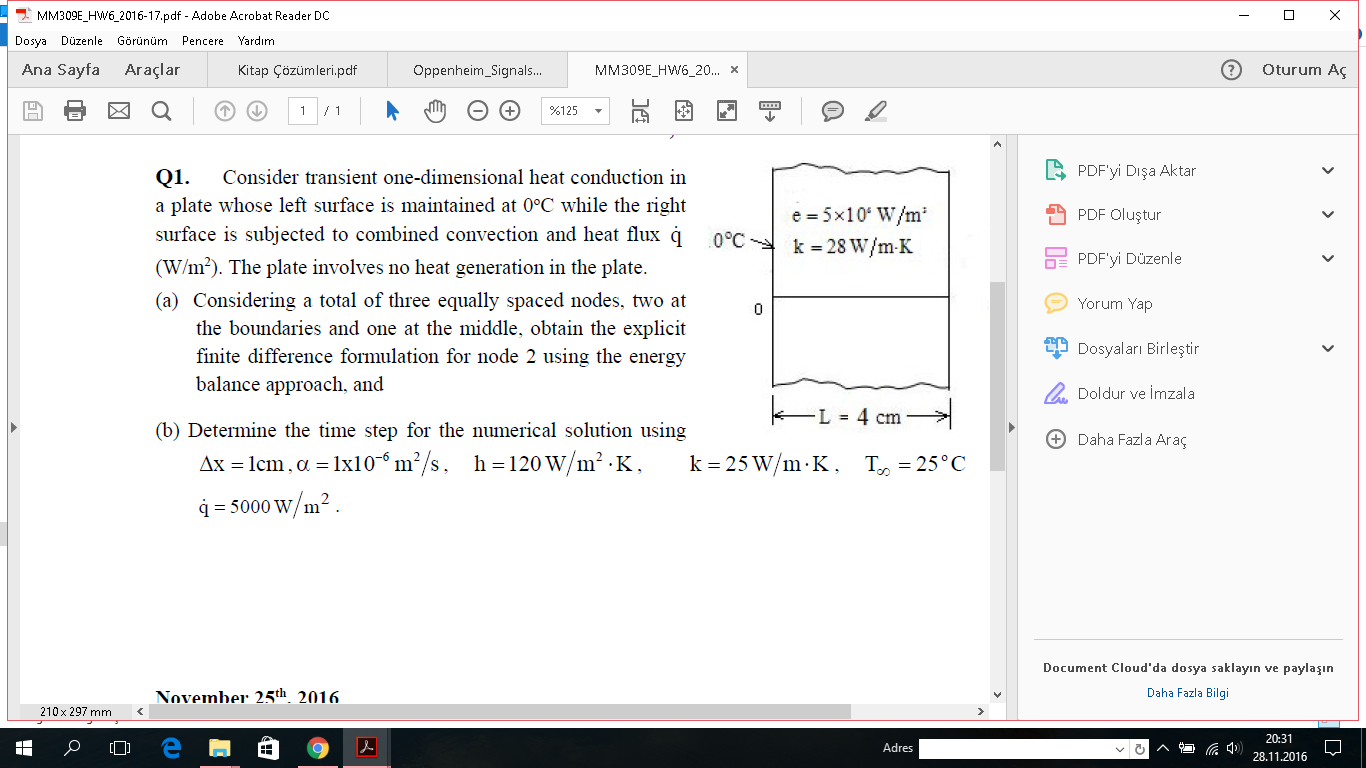Viewport: 1366px width, 768px height.
Task: Click the zoom in plus icon
Action: 510,111
